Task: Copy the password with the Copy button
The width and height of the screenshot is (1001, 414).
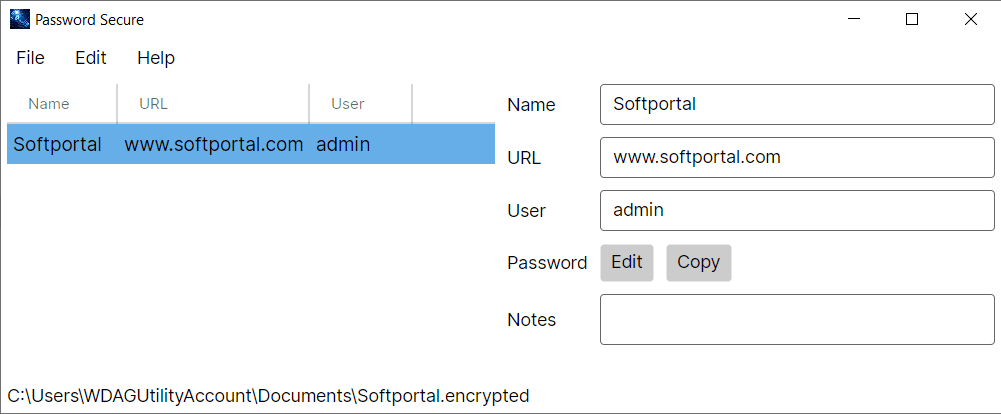Action: [698, 263]
